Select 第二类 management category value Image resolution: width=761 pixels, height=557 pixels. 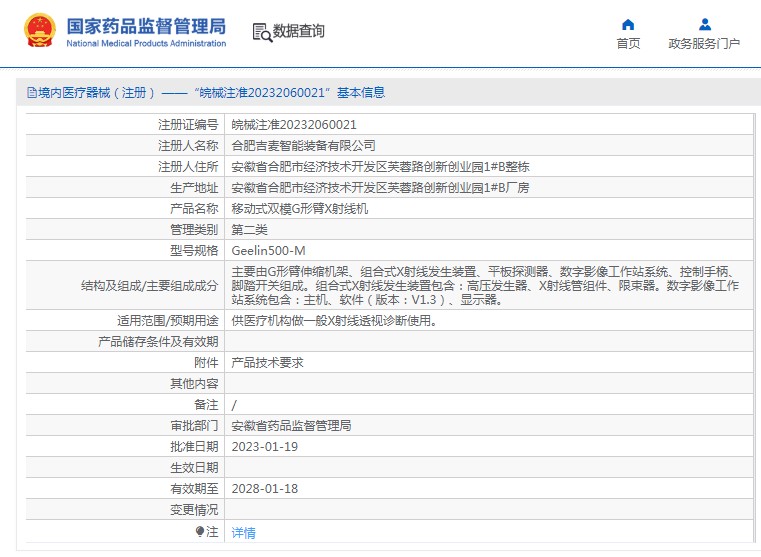[x=249, y=229]
